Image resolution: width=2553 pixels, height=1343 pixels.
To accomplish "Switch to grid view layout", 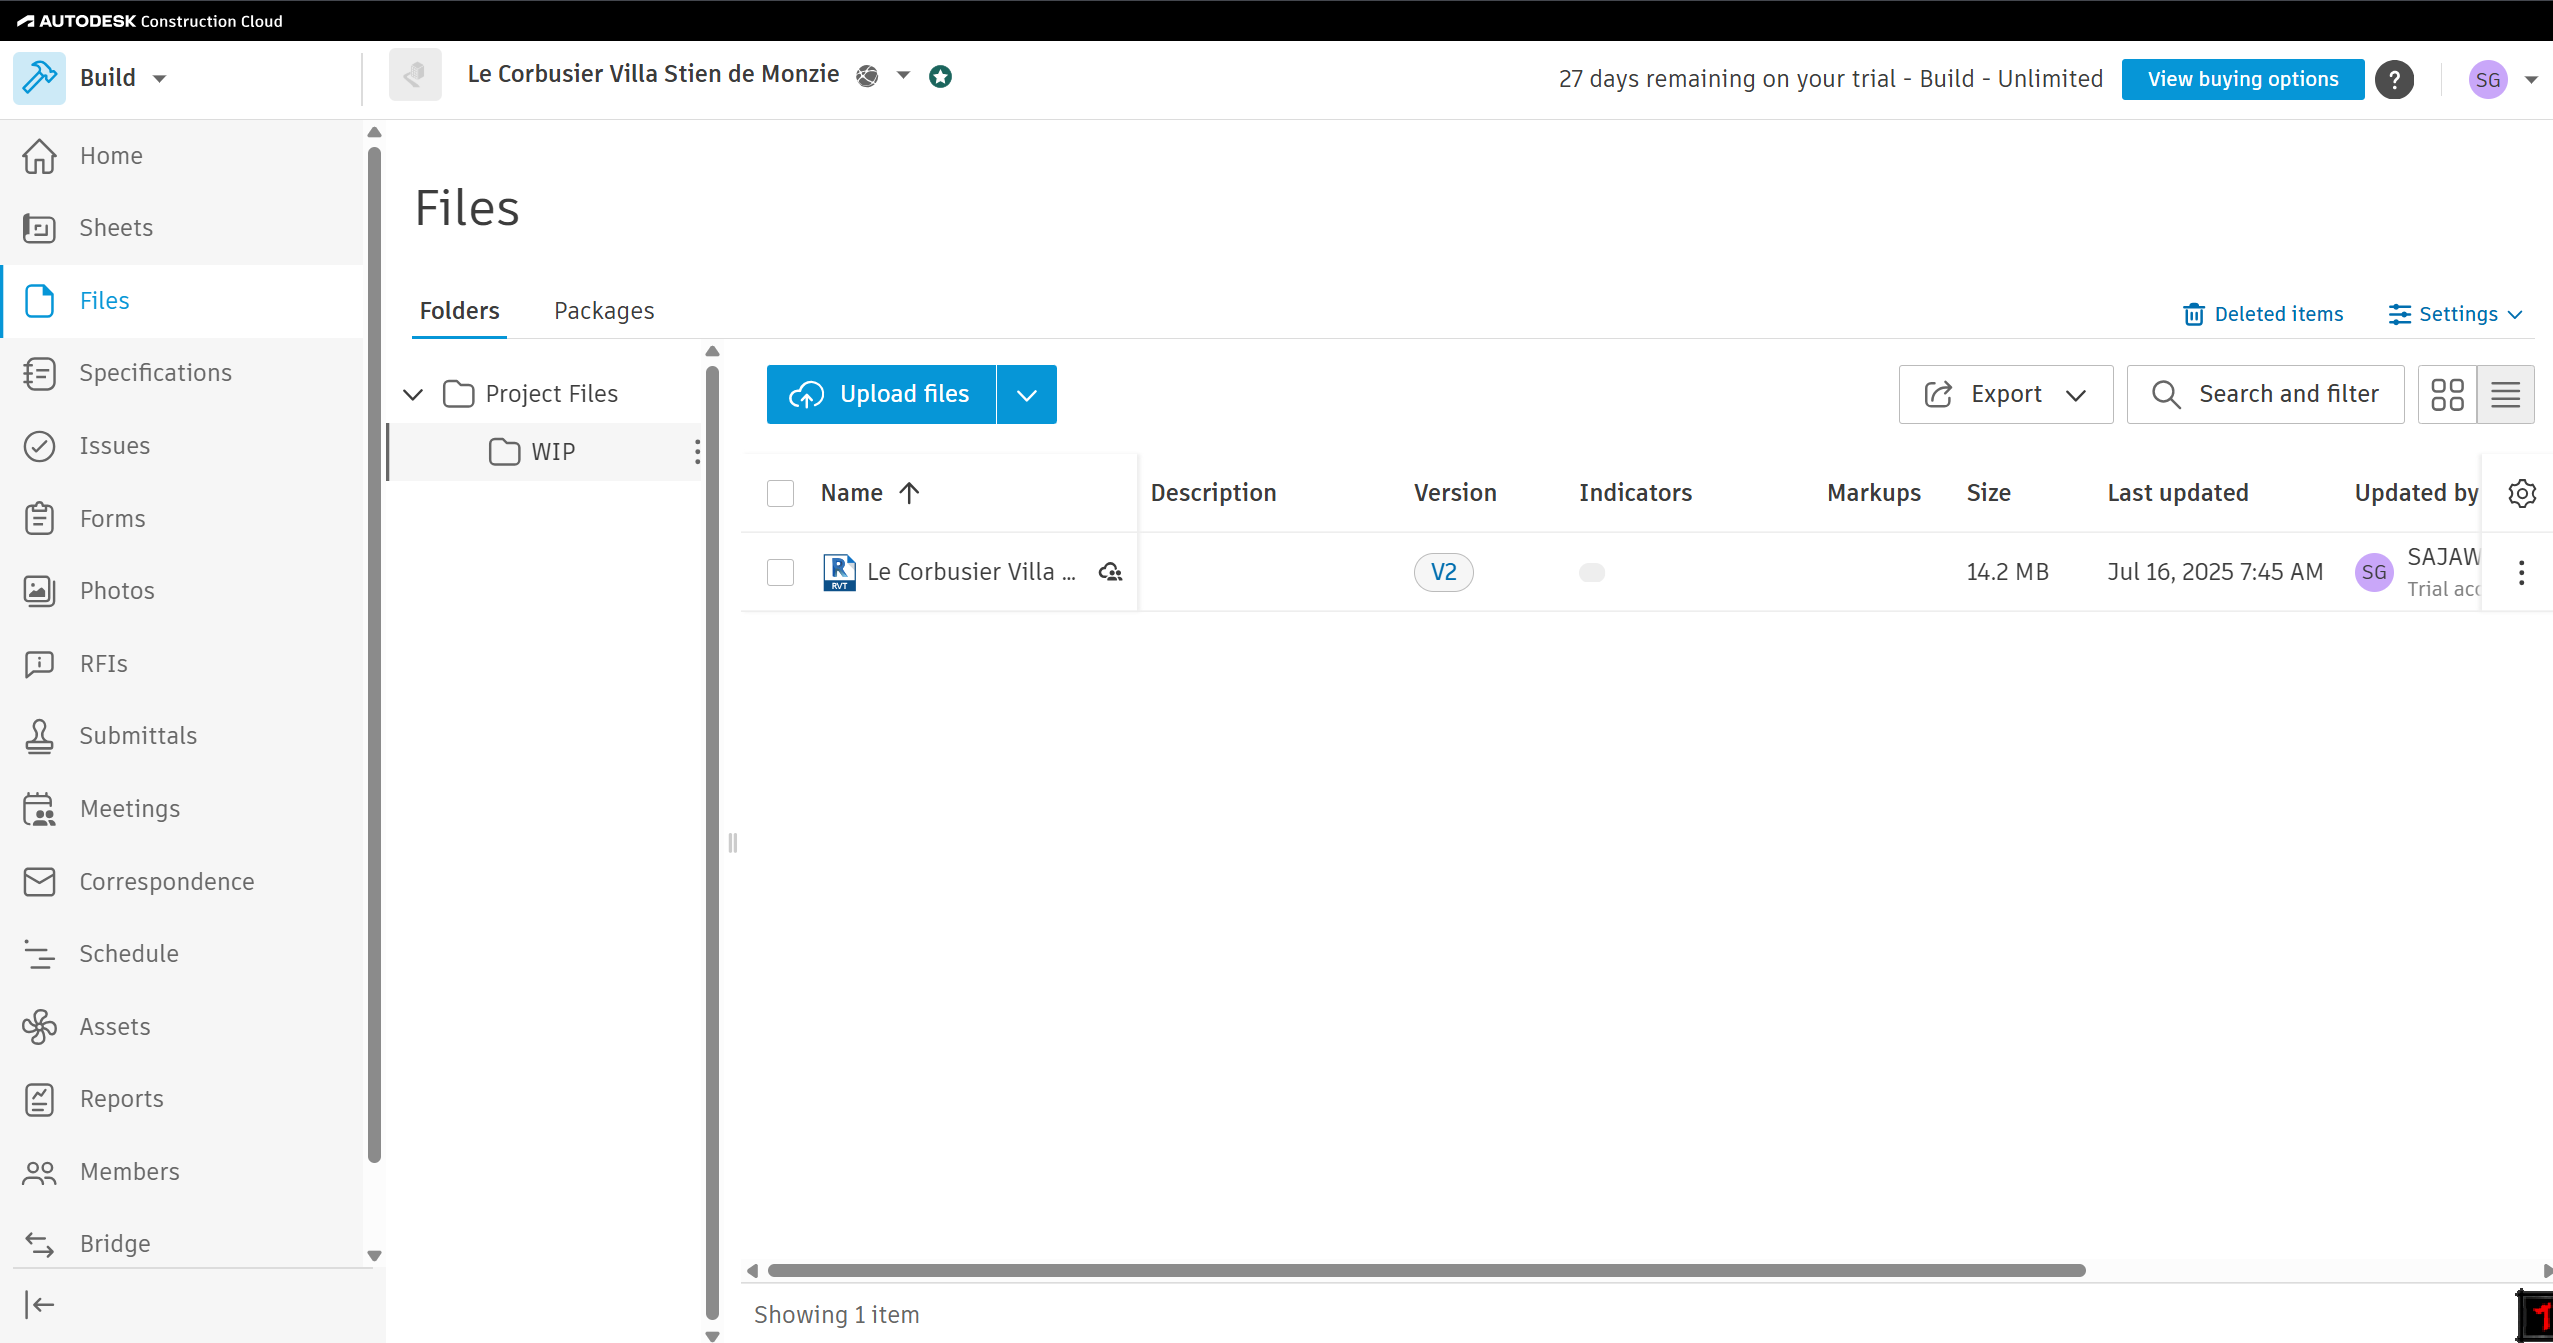I will click(x=2447, y=394).
